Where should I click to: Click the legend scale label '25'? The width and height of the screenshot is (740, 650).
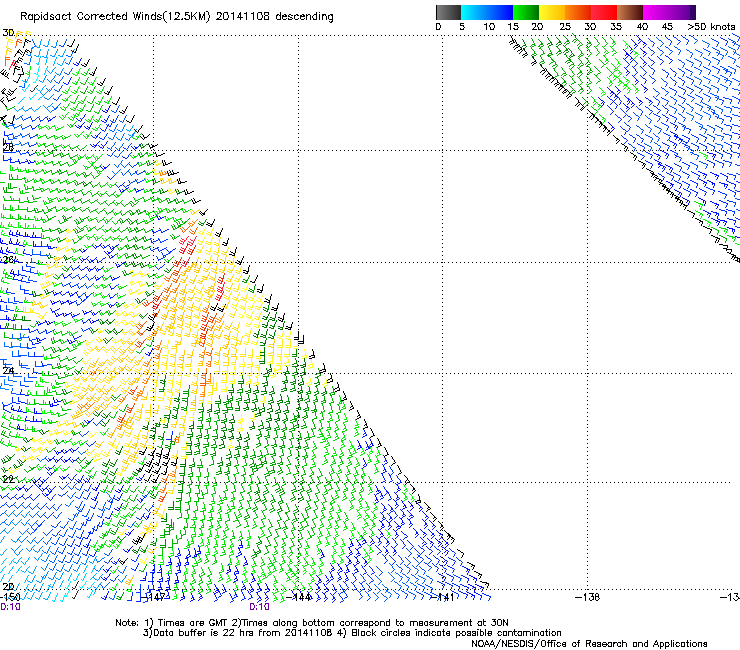tap(565, 27)
